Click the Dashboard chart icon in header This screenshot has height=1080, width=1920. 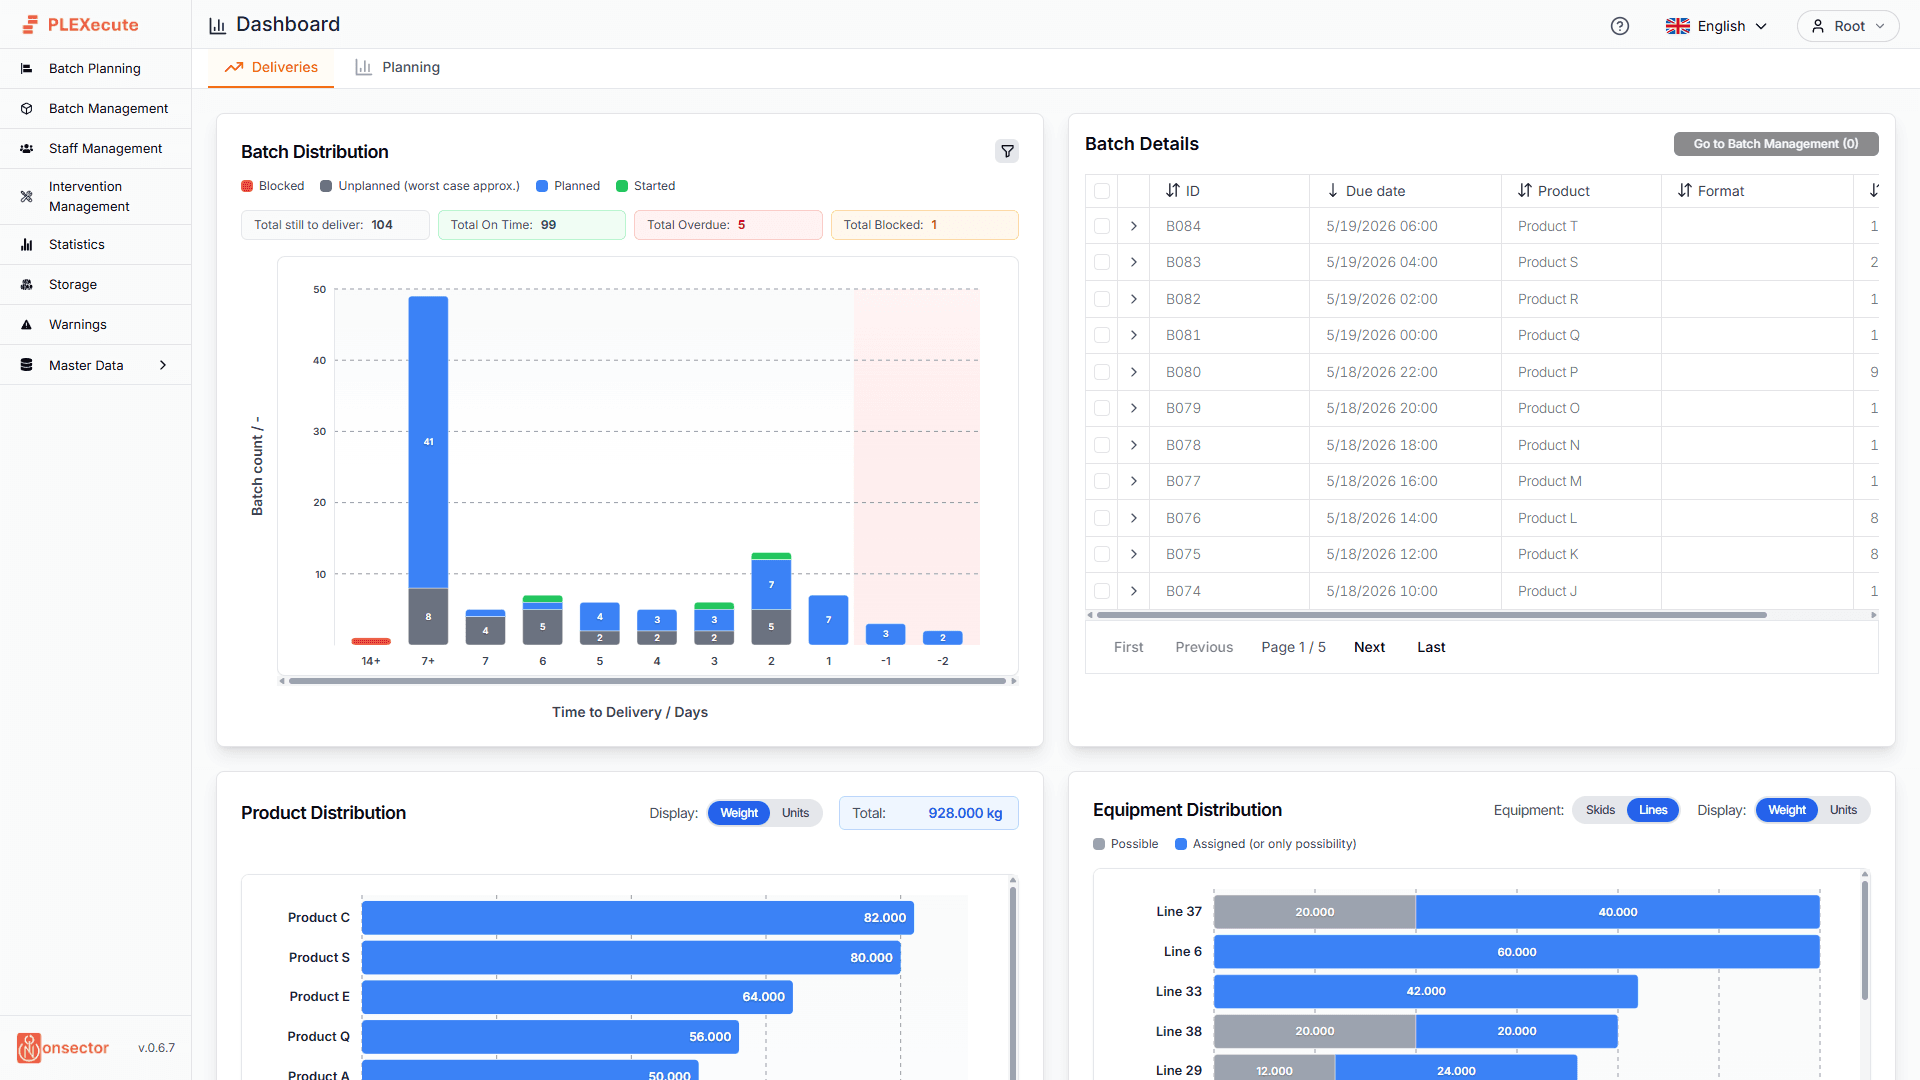tap(217, 26)
